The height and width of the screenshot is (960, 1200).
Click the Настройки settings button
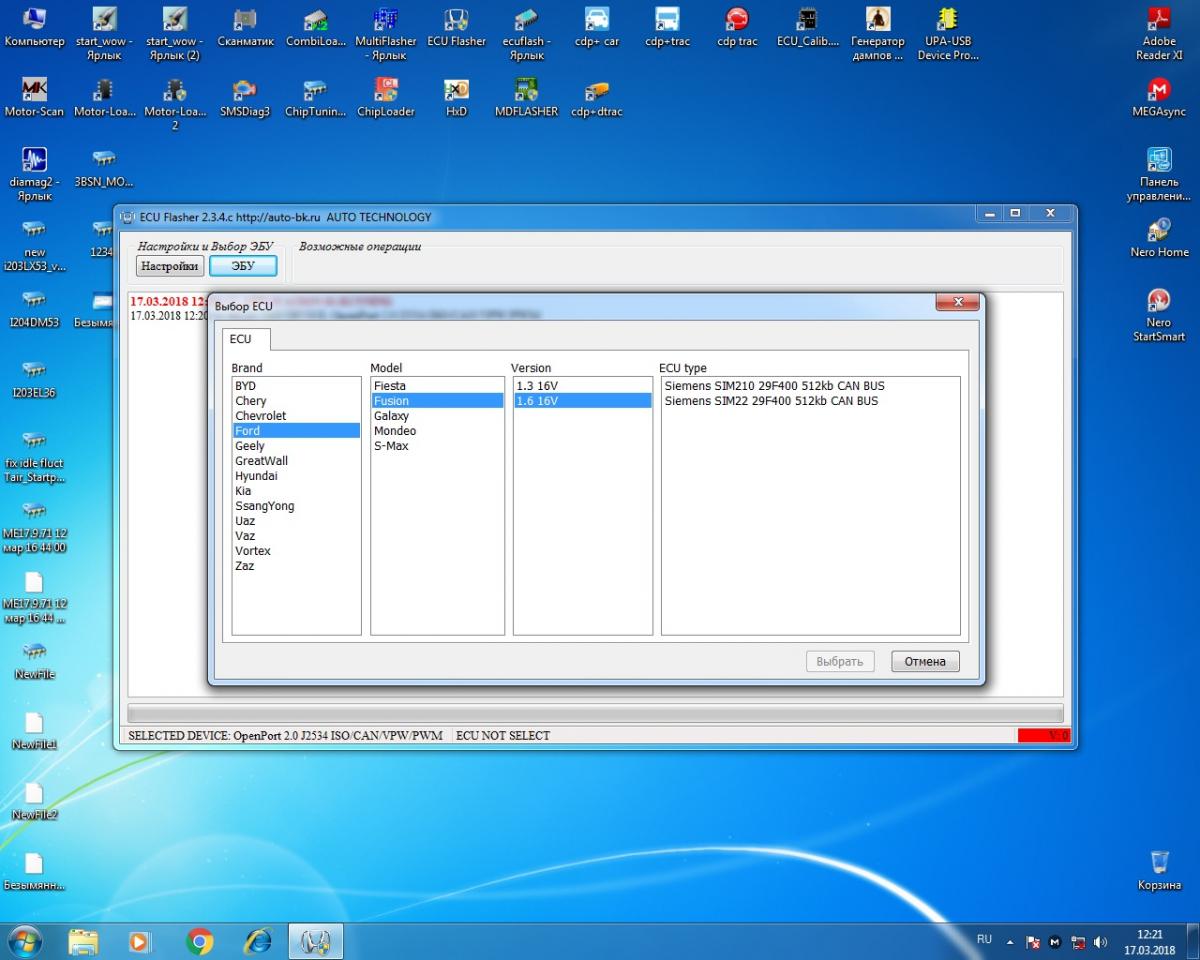(169, 266)
